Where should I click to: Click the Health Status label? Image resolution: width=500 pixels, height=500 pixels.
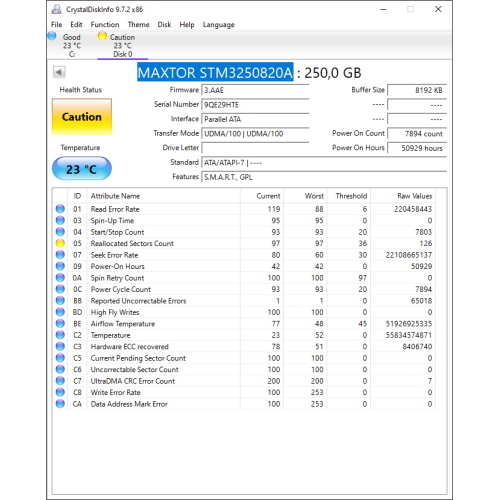(x=81, y=90)
